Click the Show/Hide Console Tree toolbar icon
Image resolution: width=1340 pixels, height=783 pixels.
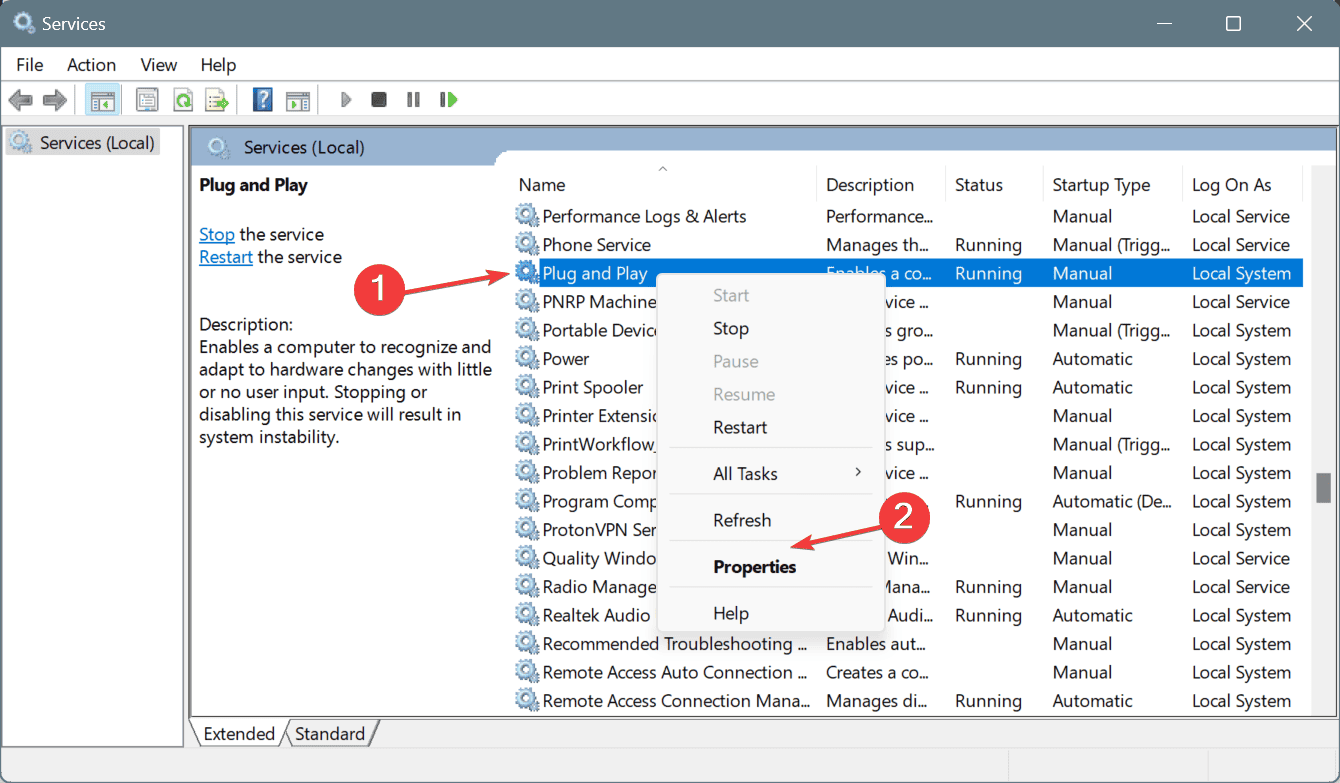pos(101,100)
